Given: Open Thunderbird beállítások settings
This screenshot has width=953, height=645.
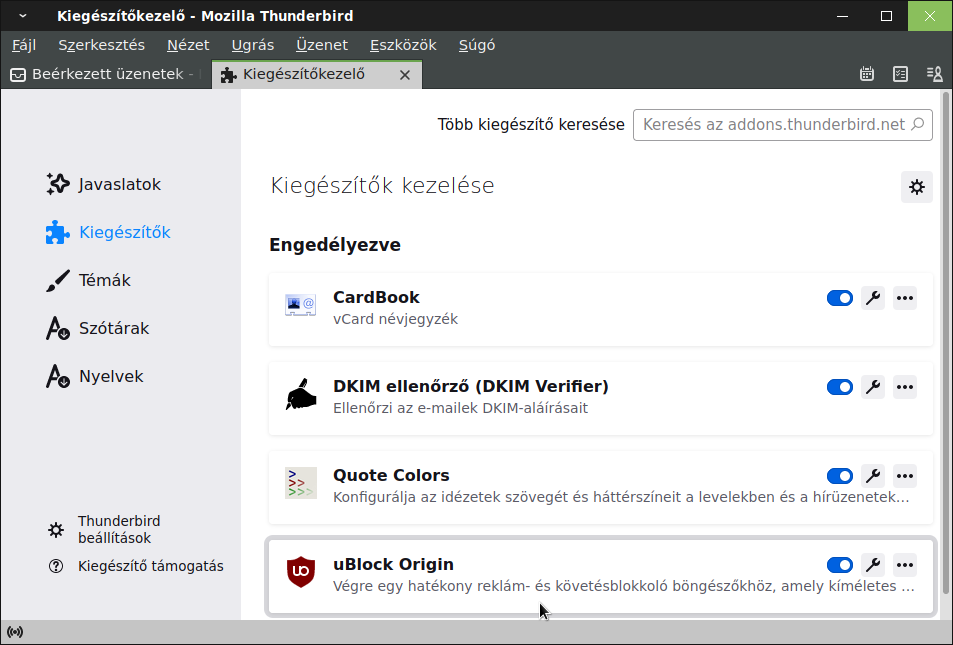Looking at the screenshot, I should [104, 529].
